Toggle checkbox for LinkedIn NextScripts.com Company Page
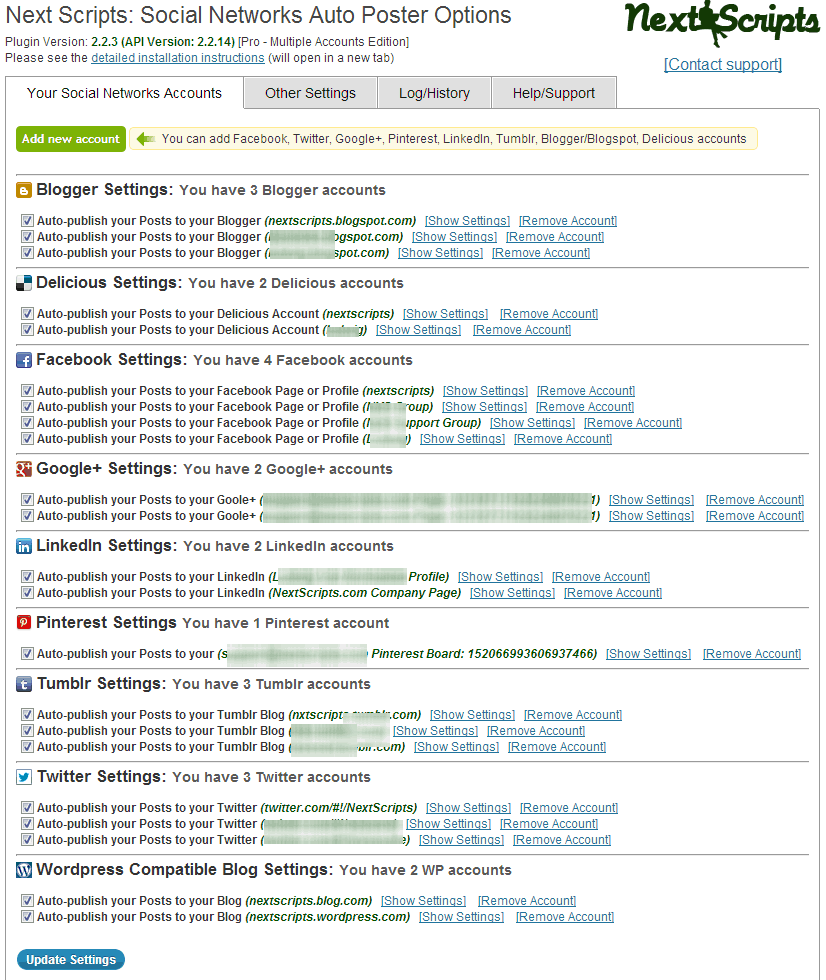Viewport: 826px width, 980px height. (27, 592)
